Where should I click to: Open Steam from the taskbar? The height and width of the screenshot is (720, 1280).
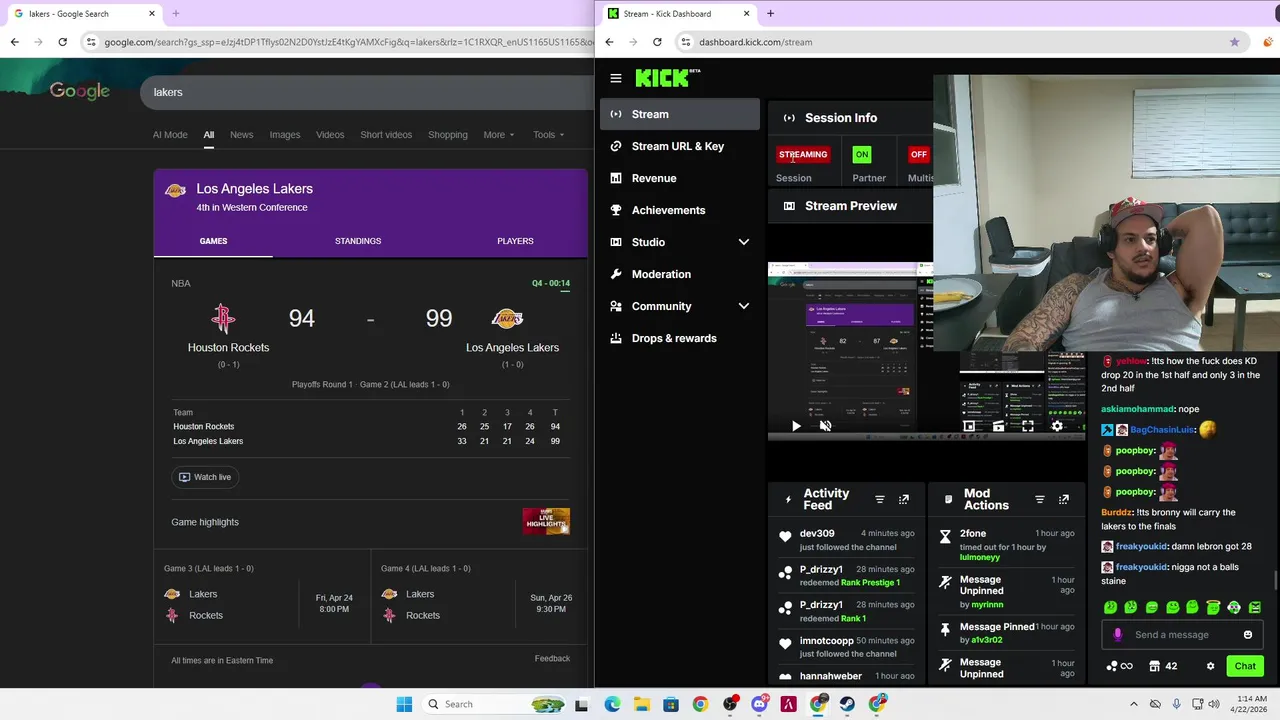click(847, 704)
